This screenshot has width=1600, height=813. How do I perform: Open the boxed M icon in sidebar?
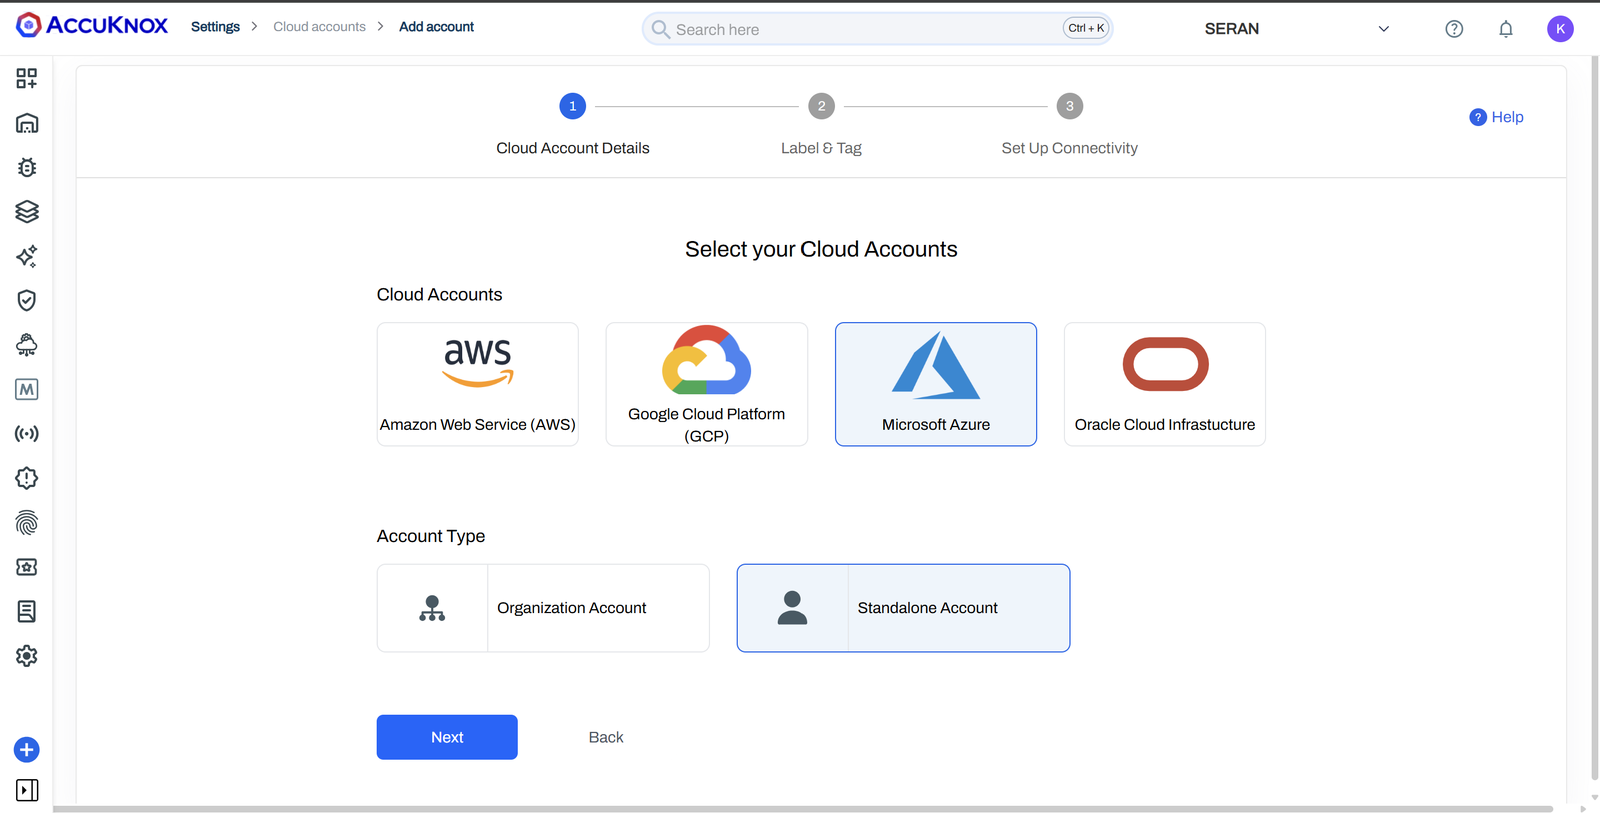[x=27, y=389]
